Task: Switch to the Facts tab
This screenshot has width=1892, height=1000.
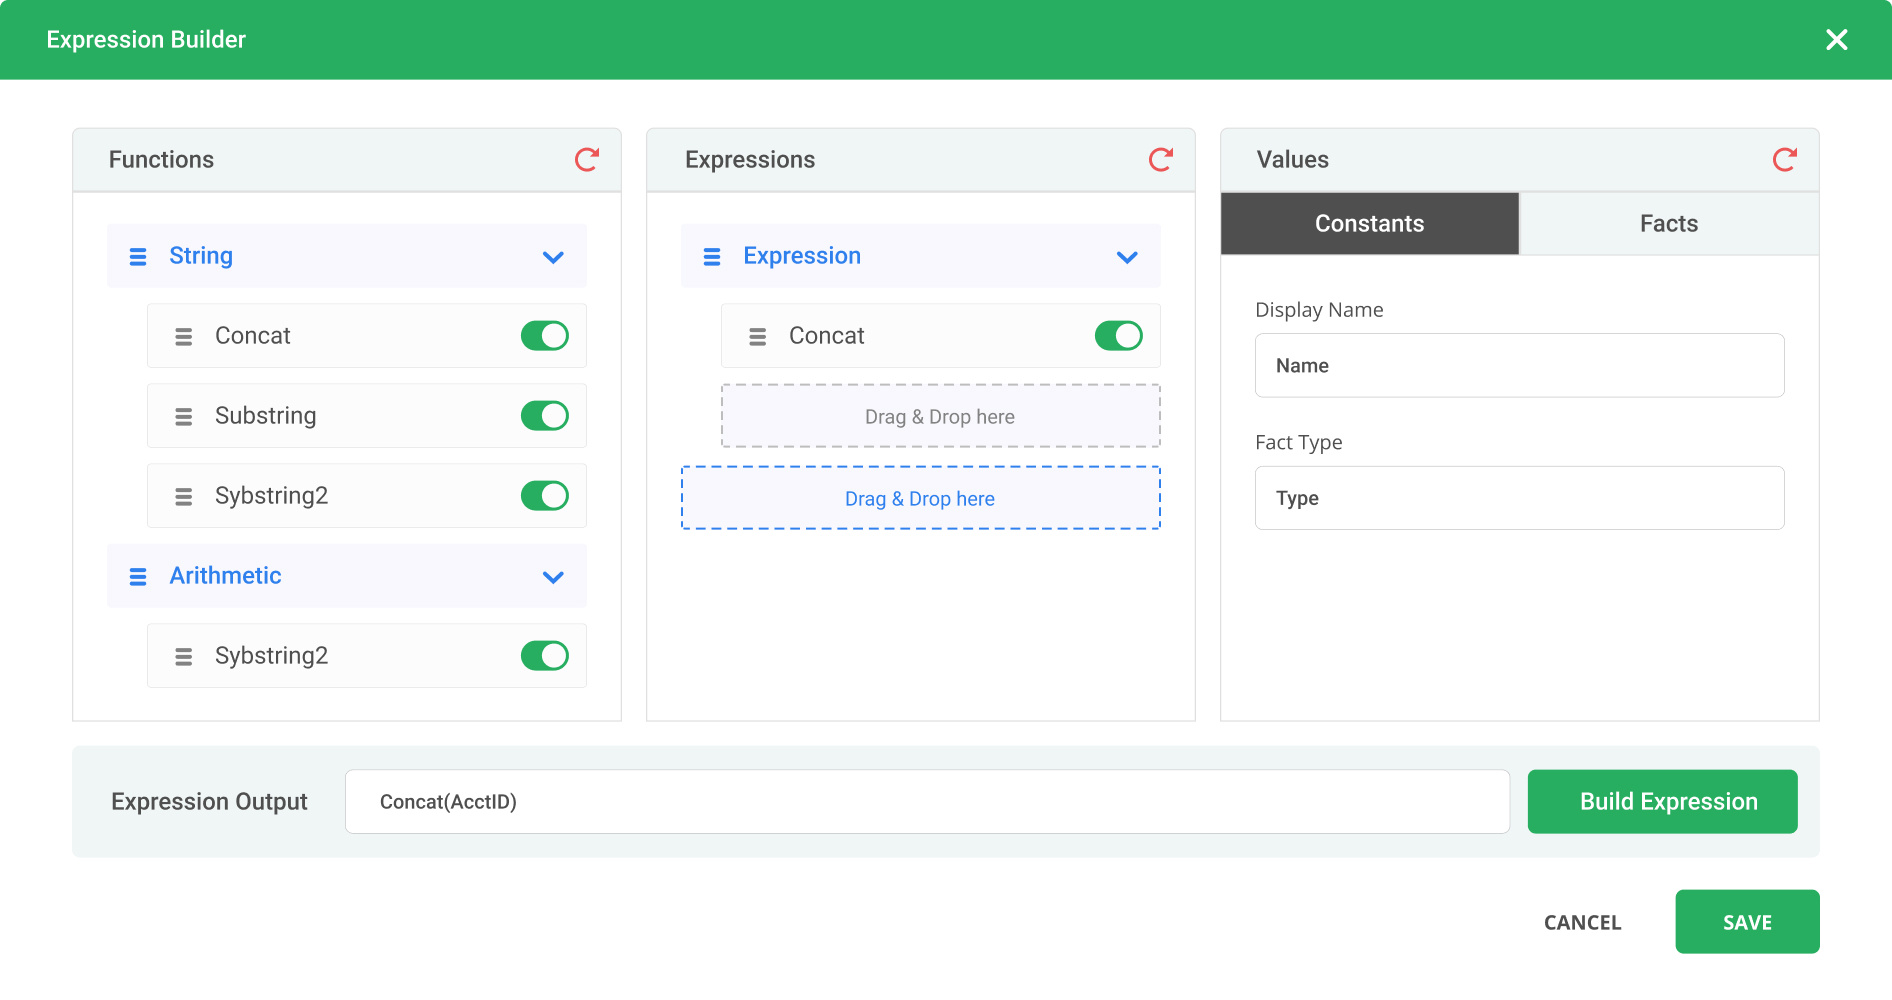Action: tap(1669, 223)
